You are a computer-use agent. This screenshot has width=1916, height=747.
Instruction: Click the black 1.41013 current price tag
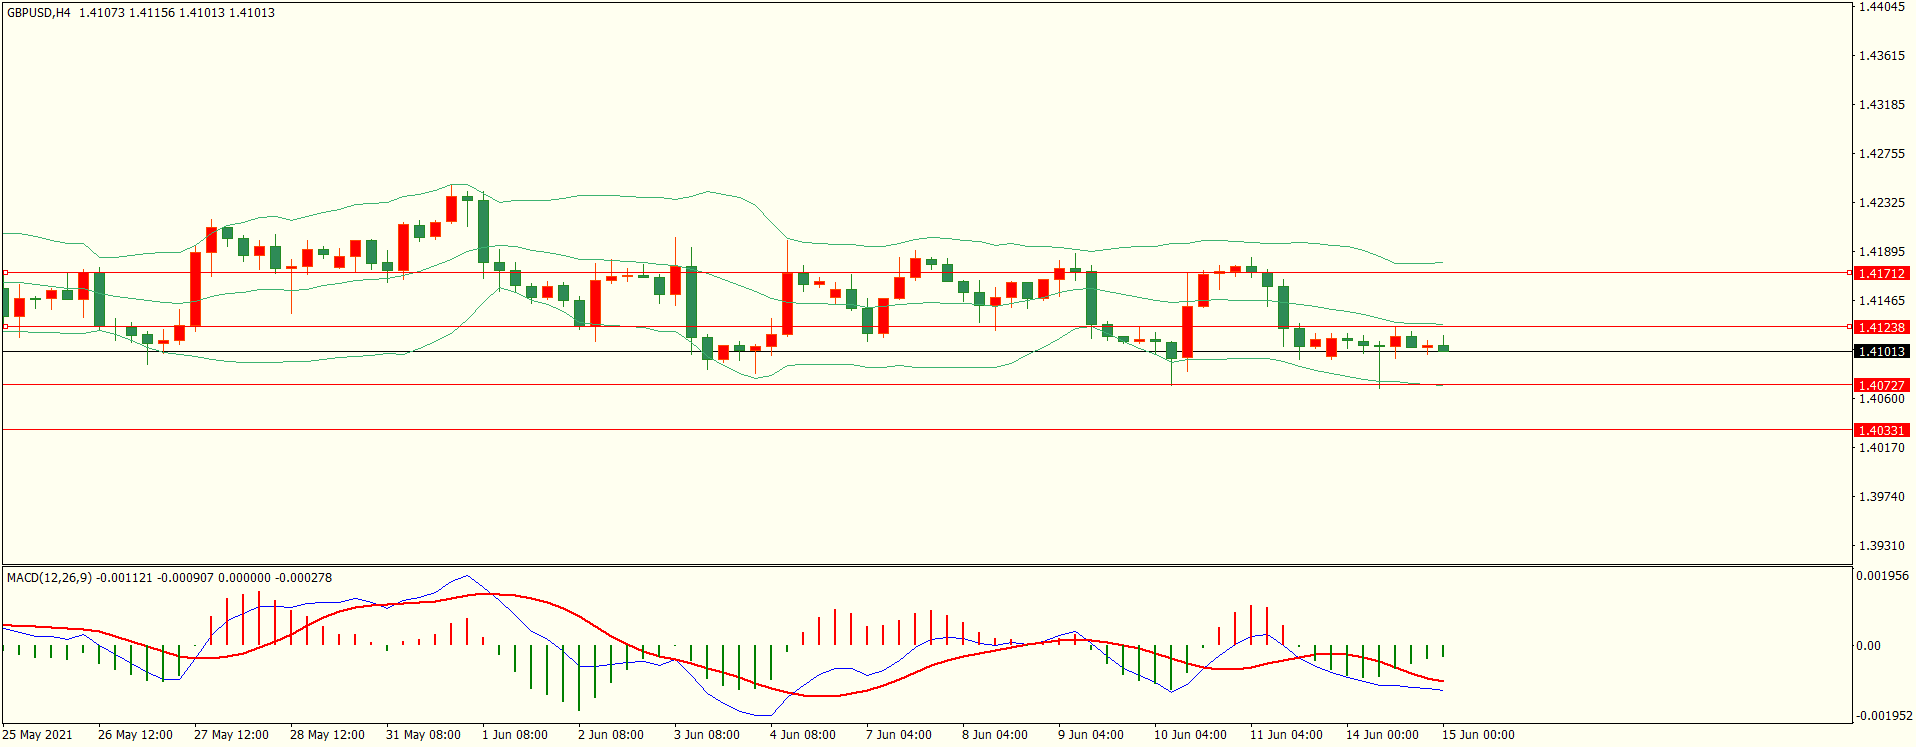[x=1881, y=351]
